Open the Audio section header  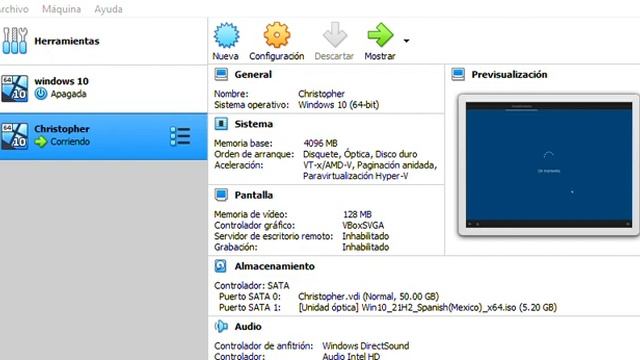coord(248,327)
